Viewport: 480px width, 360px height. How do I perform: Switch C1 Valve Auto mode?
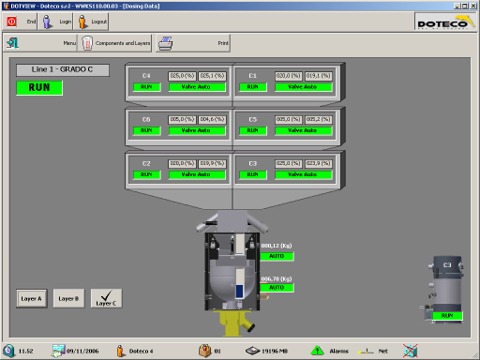[303, 87]
